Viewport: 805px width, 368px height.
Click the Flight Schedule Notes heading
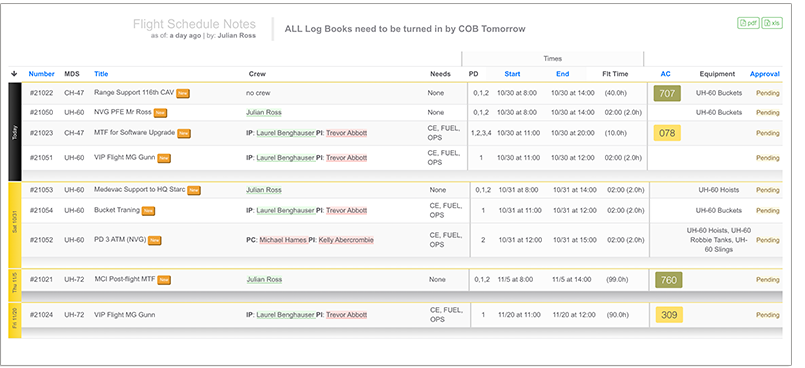(194, 24)
